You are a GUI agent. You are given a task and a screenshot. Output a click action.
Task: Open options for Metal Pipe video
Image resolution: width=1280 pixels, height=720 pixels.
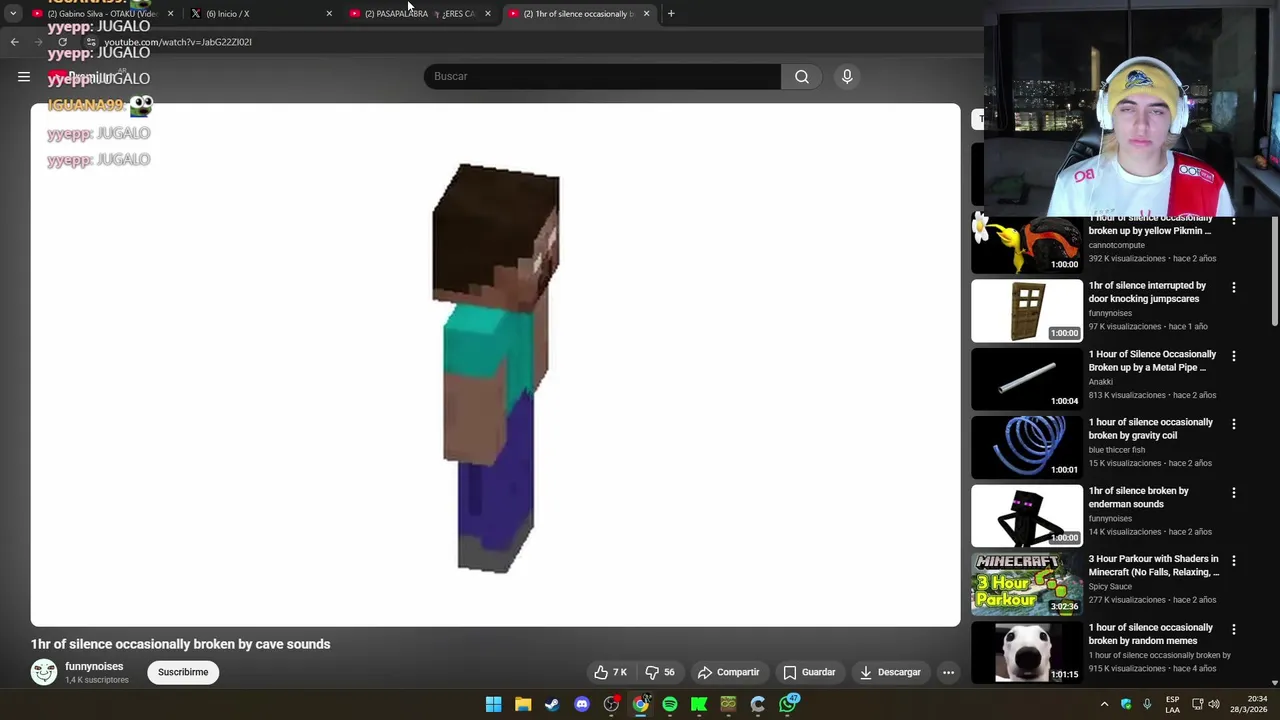(x=1233, y=356)
